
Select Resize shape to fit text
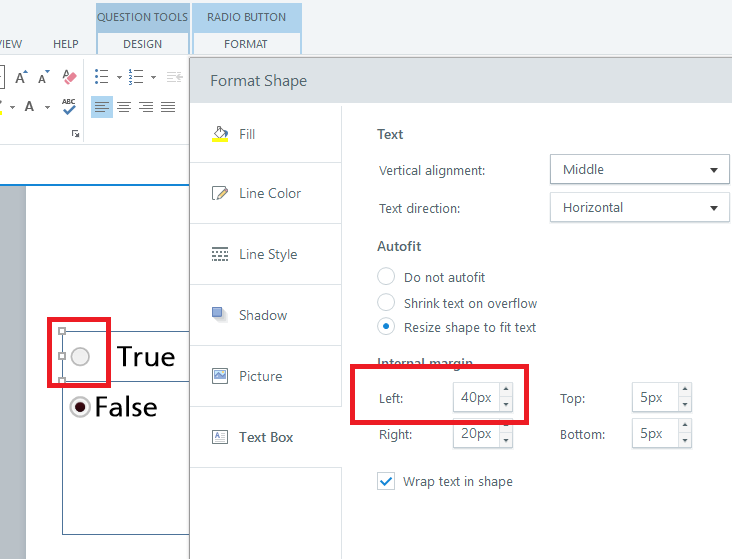coord(386,326)
